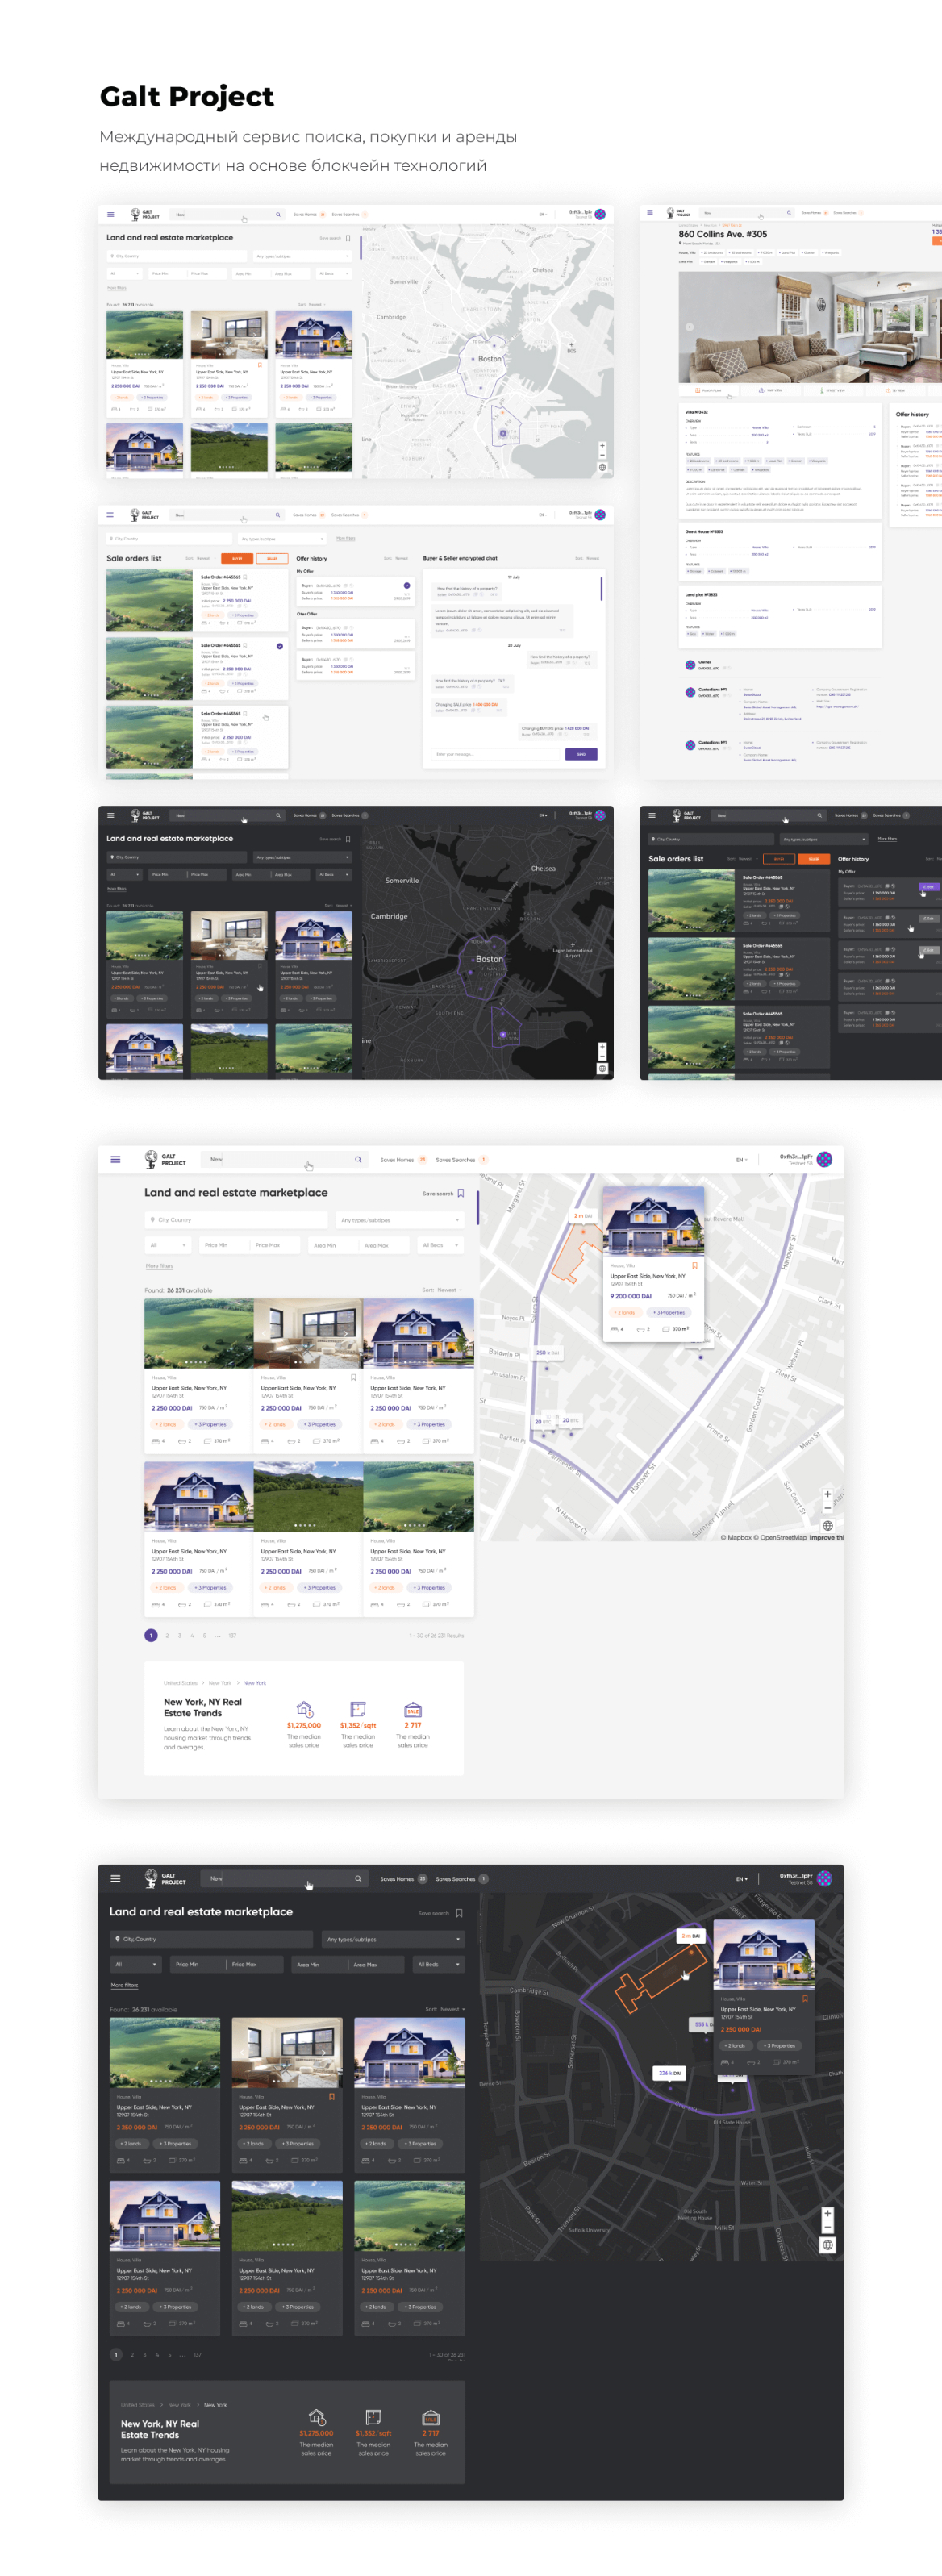
Task: Go to page 2 in large light mockup pagination
Action: tap(167, 1636)
